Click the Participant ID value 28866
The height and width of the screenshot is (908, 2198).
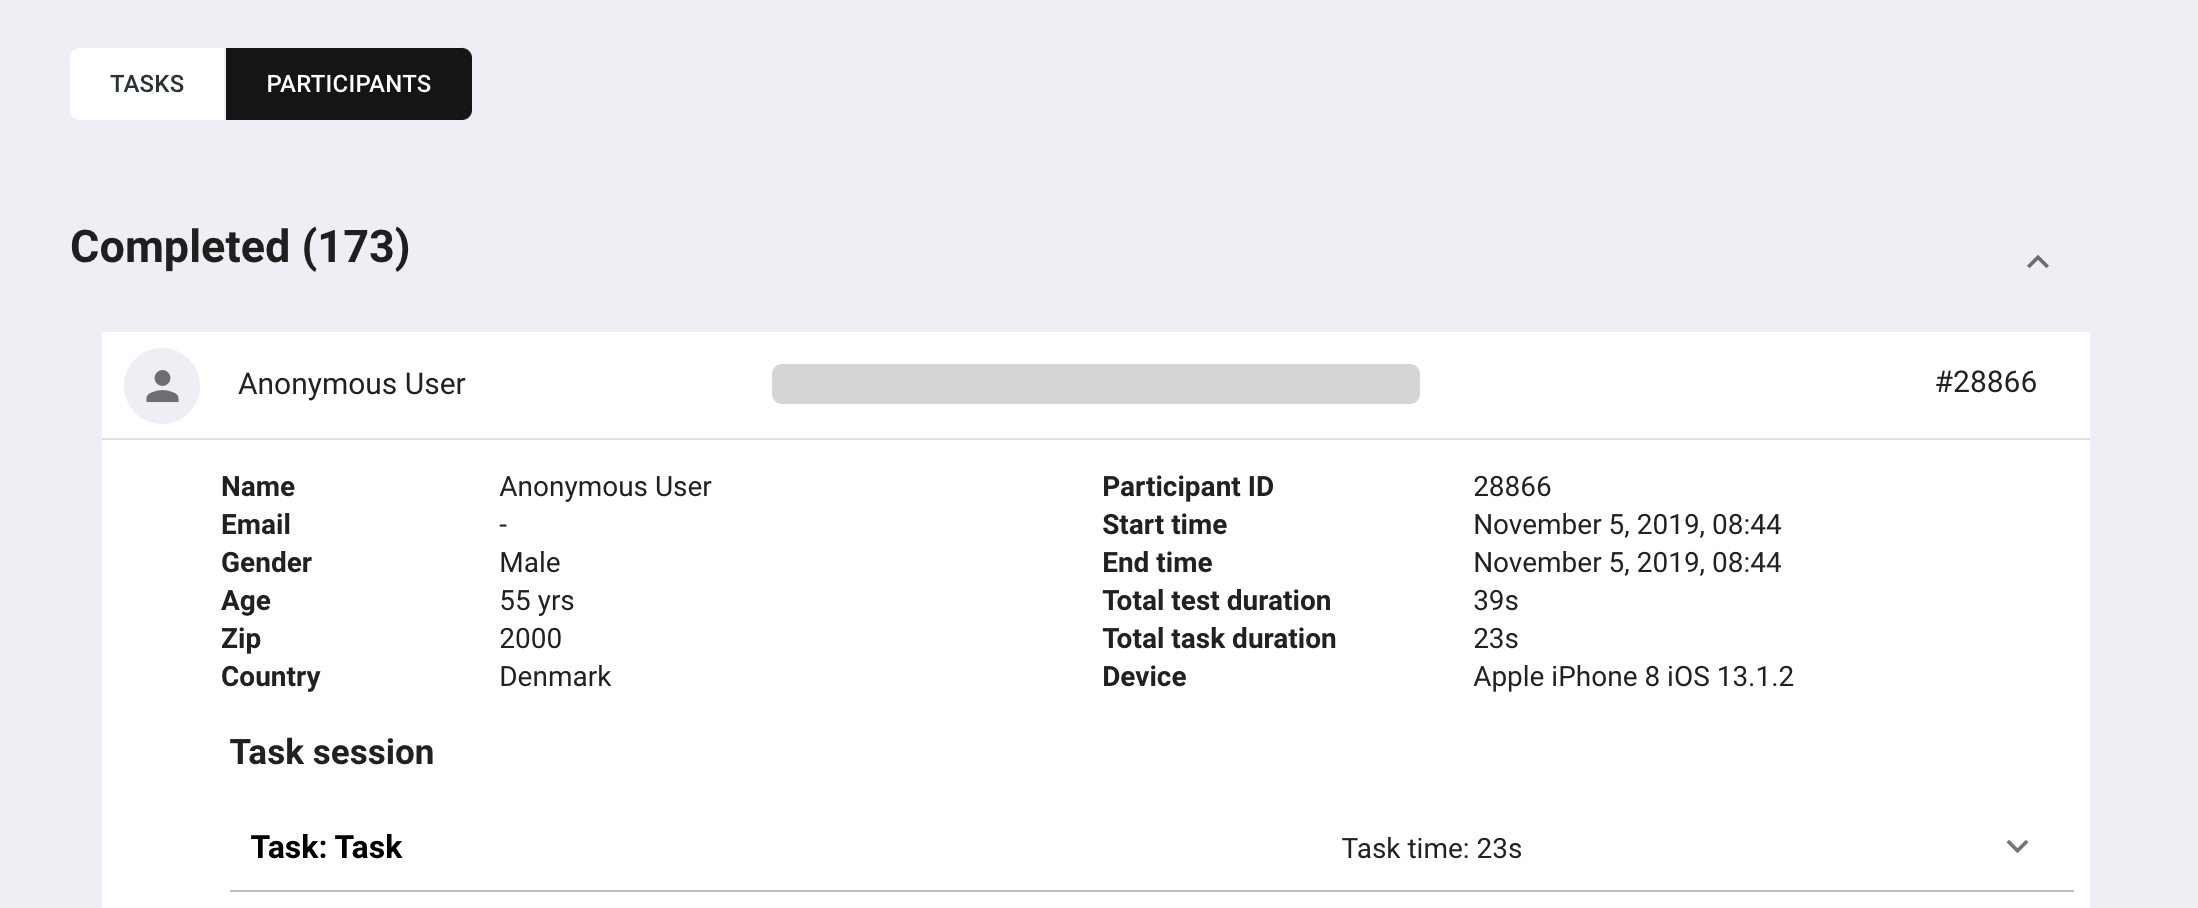pyautogui.click(x=1512, y=487)
